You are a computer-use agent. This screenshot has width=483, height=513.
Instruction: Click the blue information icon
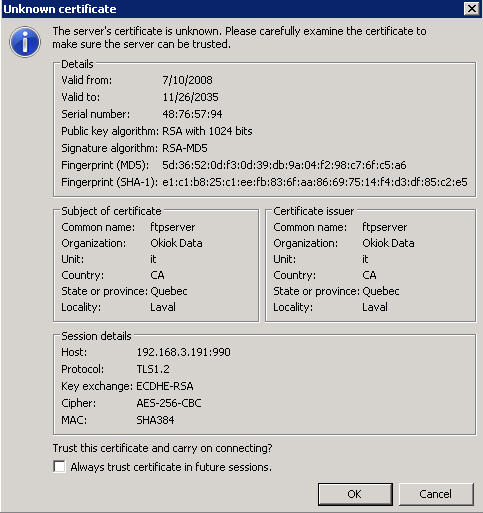pyautogui.click(x=25, y=42)
